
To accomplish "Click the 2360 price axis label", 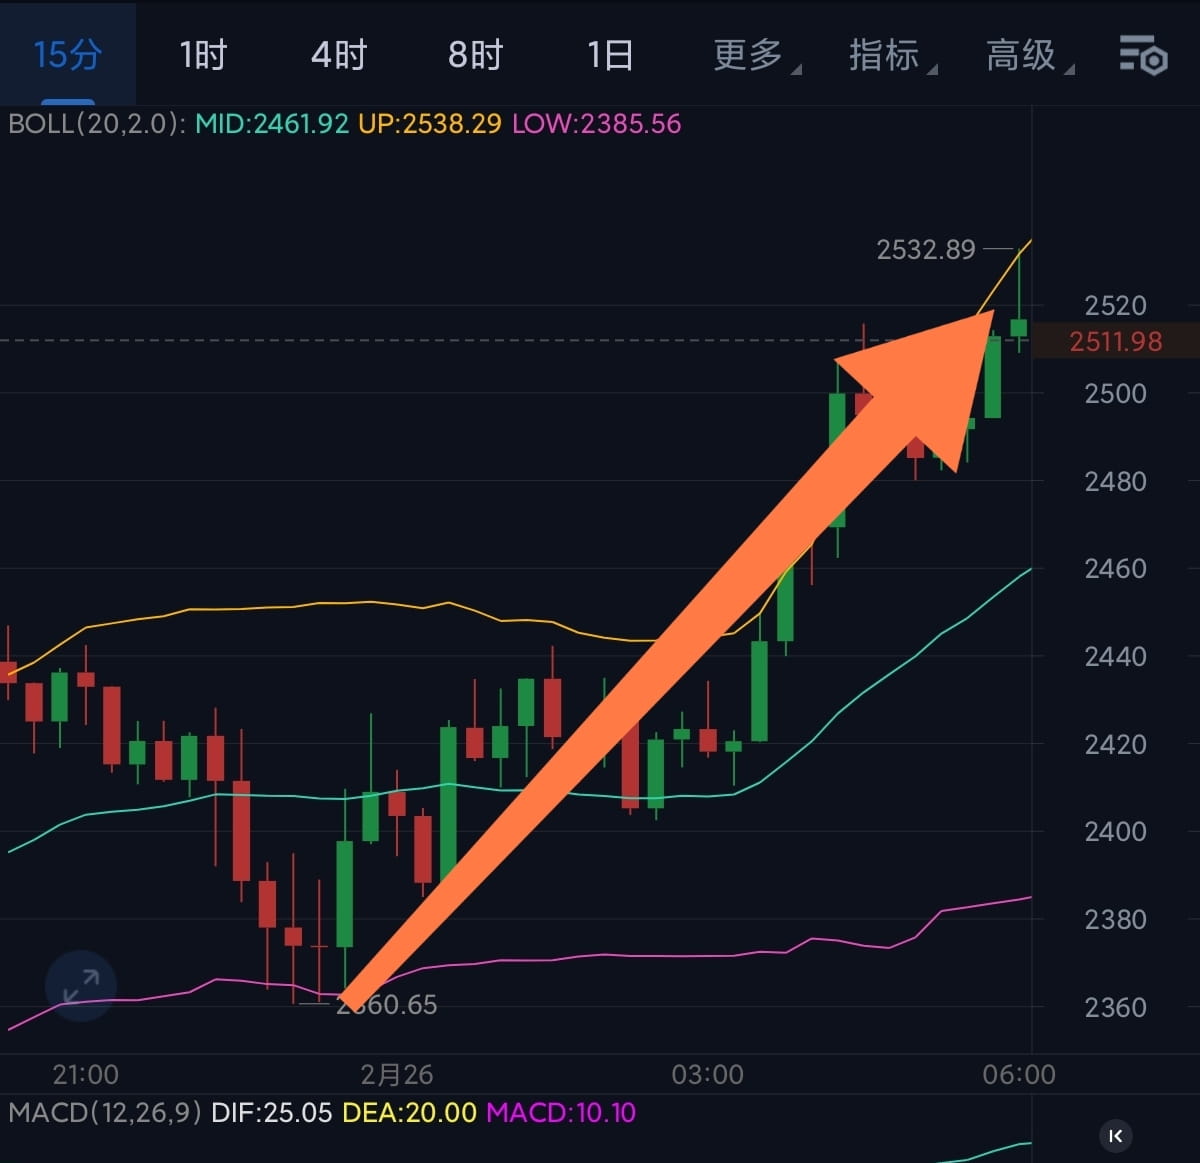I will pos(1115,1007).
